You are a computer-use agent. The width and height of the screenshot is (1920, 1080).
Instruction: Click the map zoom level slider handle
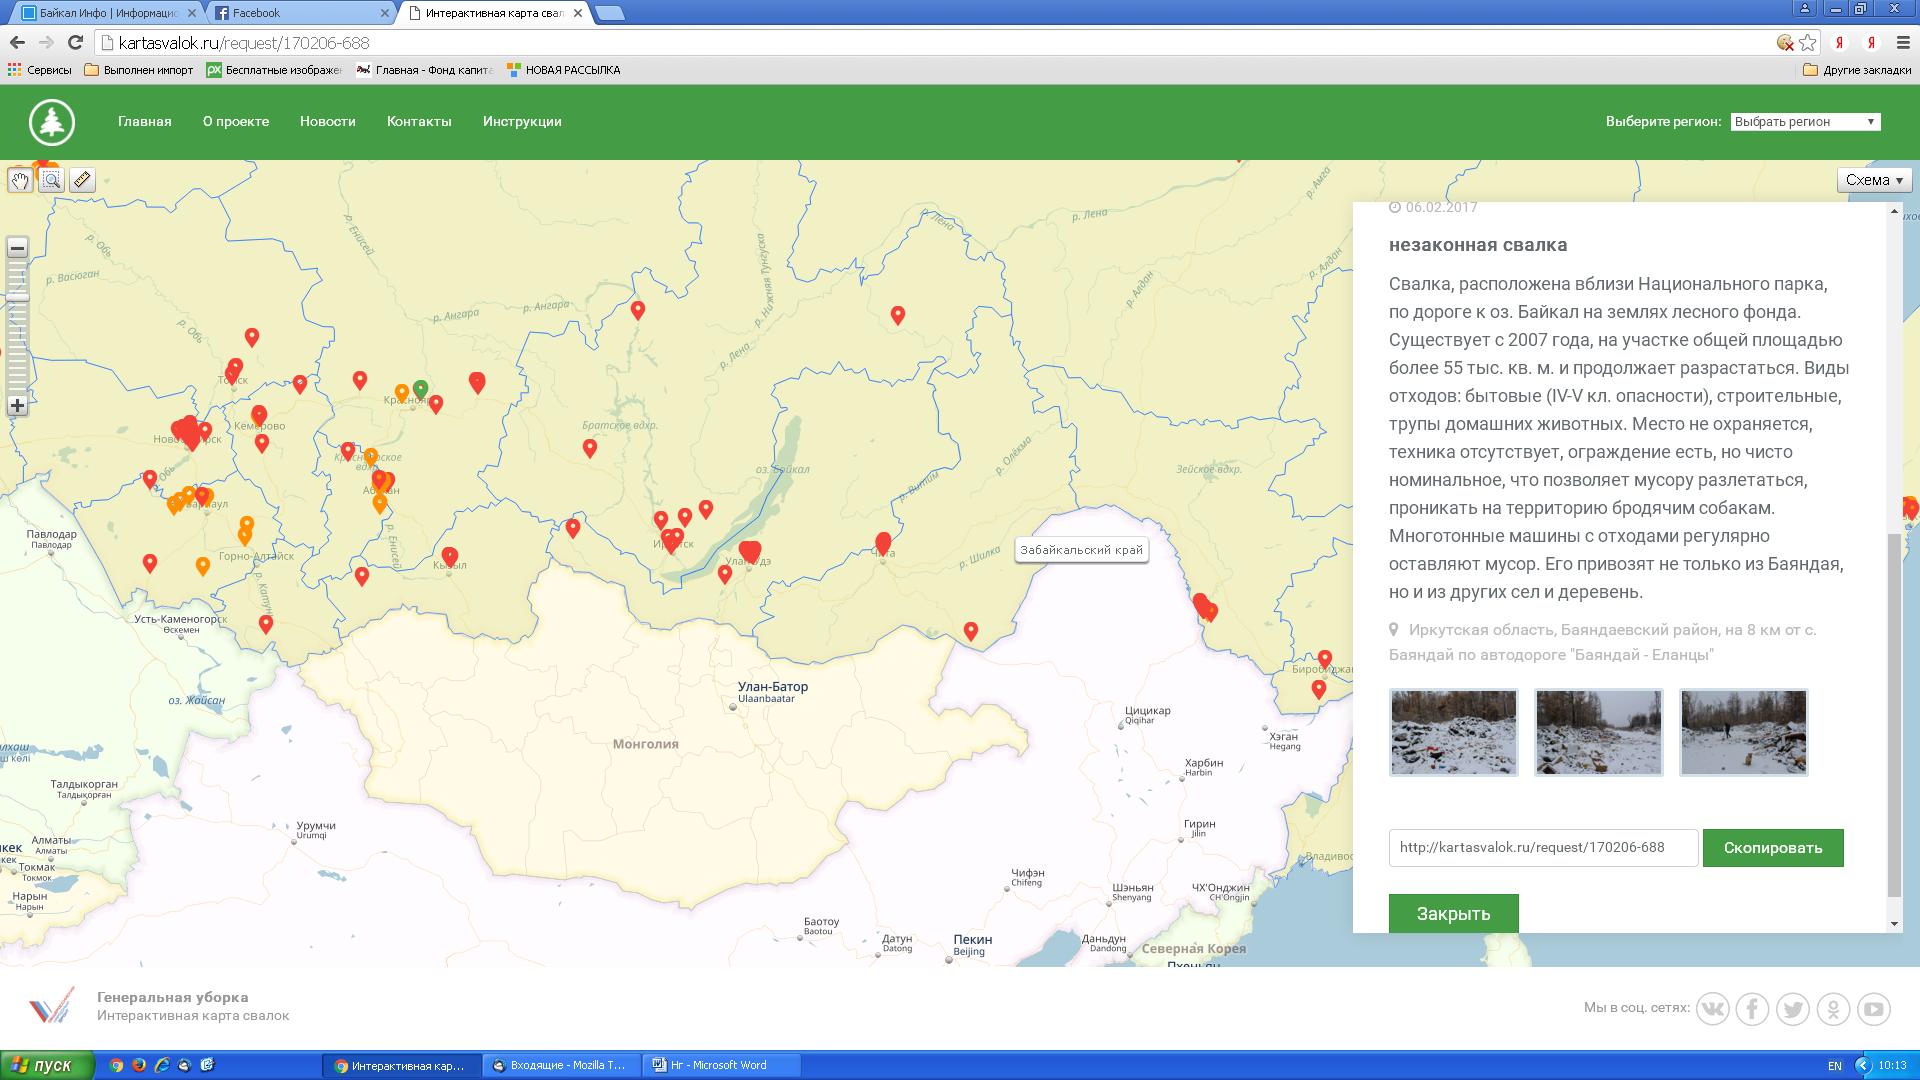coord(17,296)
